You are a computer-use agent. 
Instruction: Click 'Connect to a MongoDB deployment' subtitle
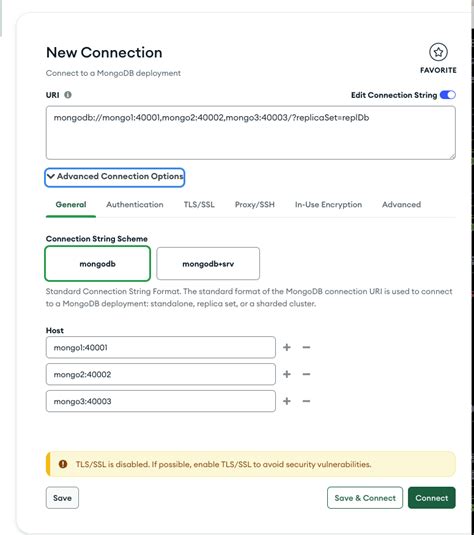pos(113,73)
